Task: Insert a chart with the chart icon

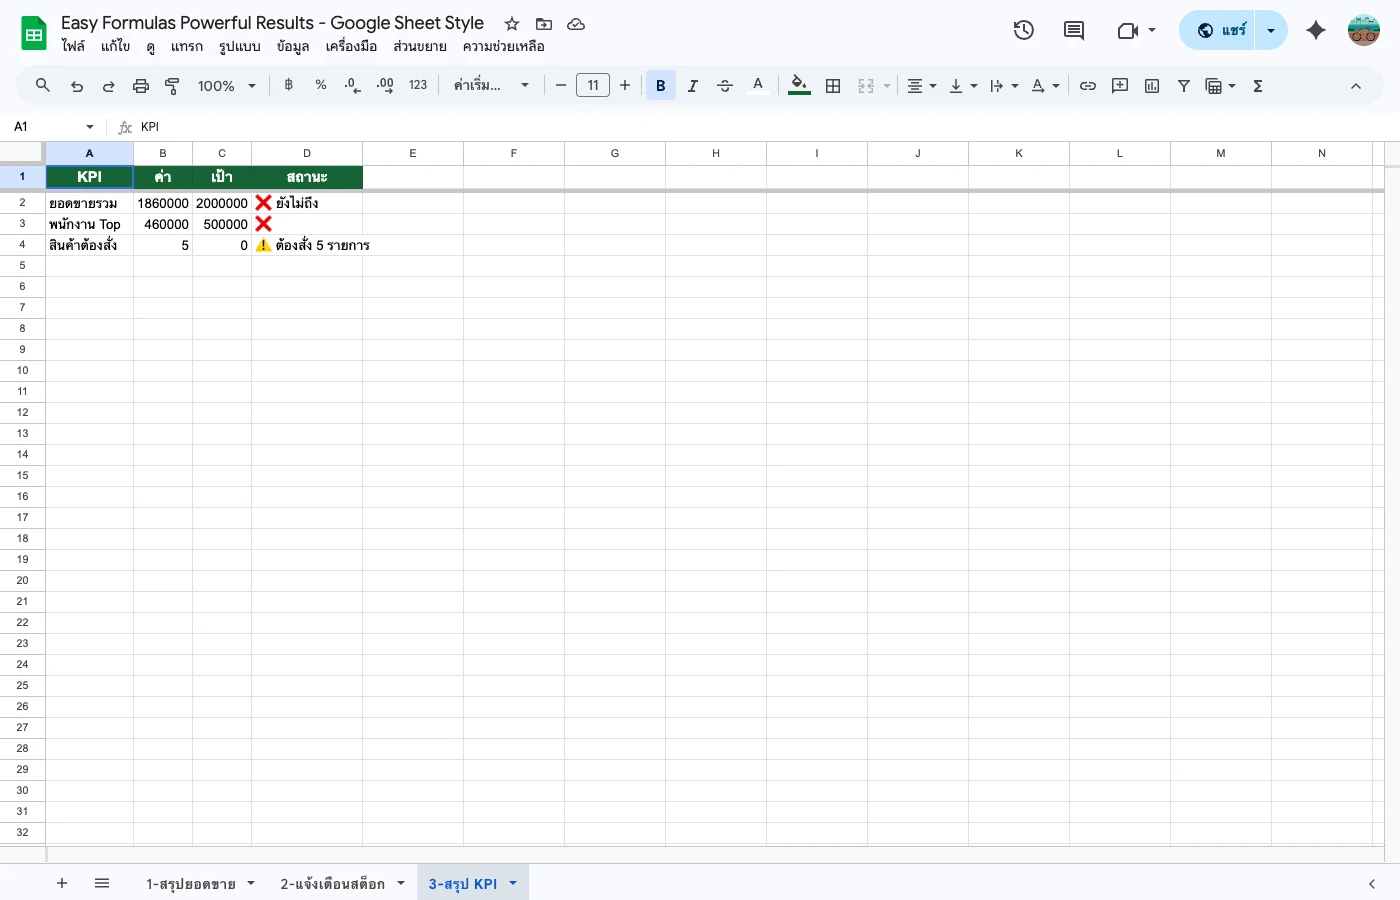Action: (1151, 85)
